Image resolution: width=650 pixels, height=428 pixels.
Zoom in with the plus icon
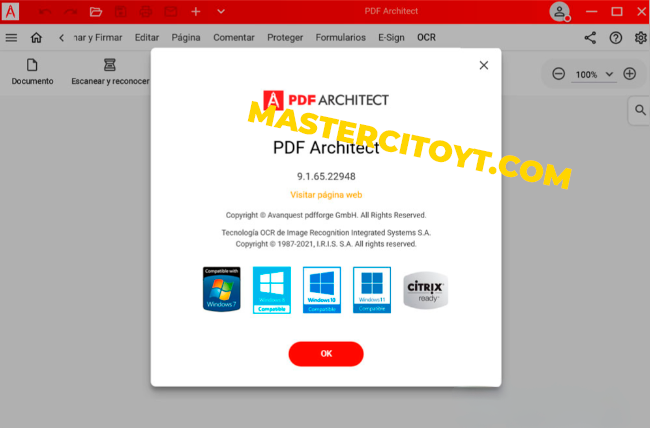630,74
